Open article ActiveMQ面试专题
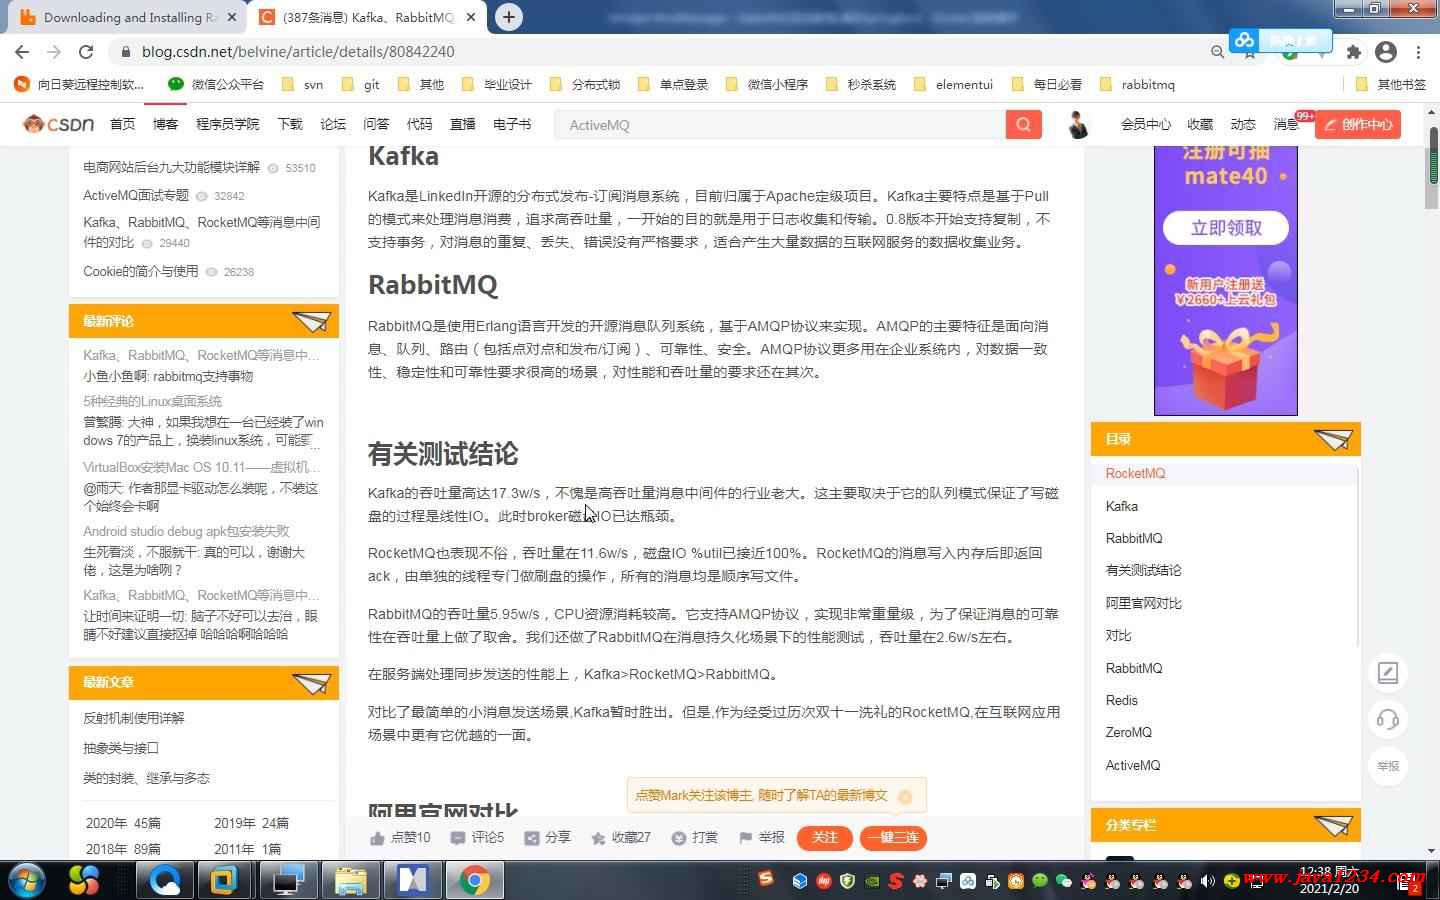 [136, 195]
